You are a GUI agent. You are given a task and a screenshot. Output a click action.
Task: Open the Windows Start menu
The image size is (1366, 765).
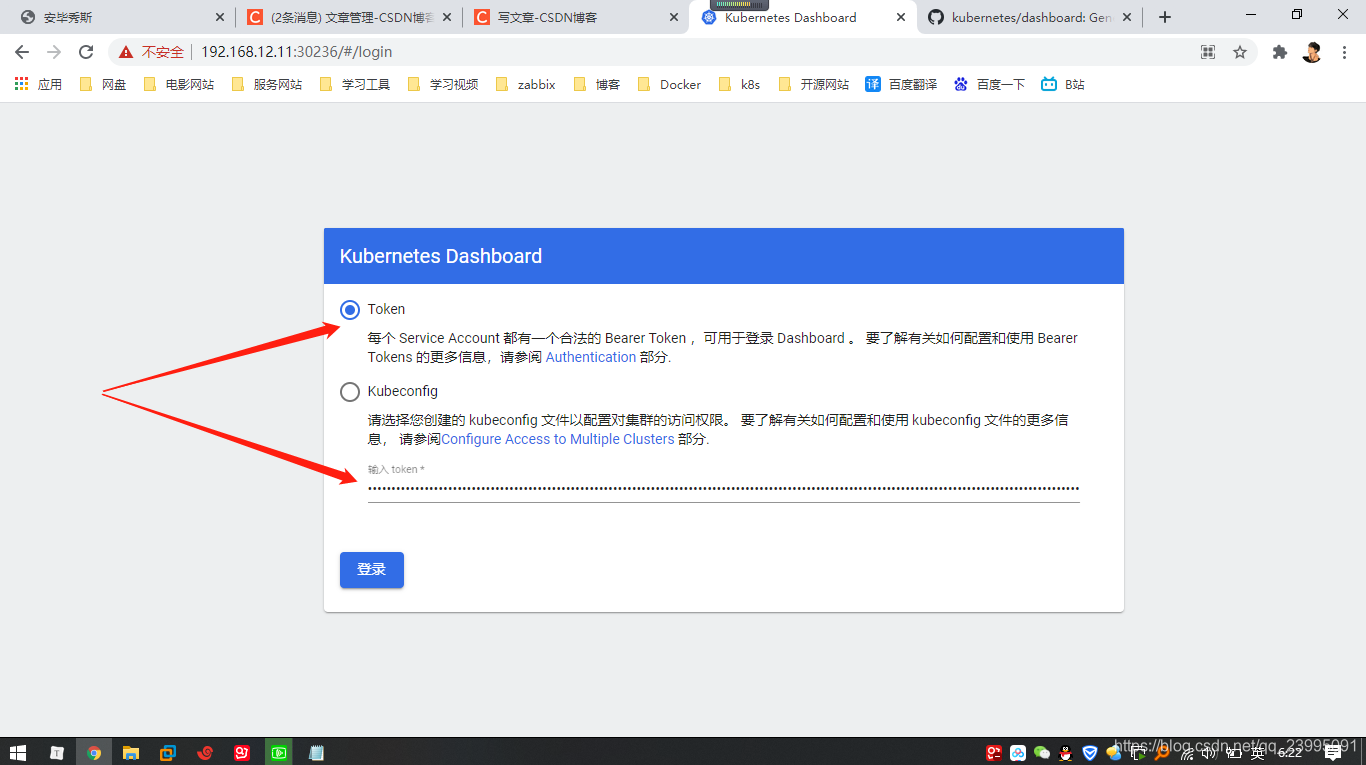tap(18, 752)
